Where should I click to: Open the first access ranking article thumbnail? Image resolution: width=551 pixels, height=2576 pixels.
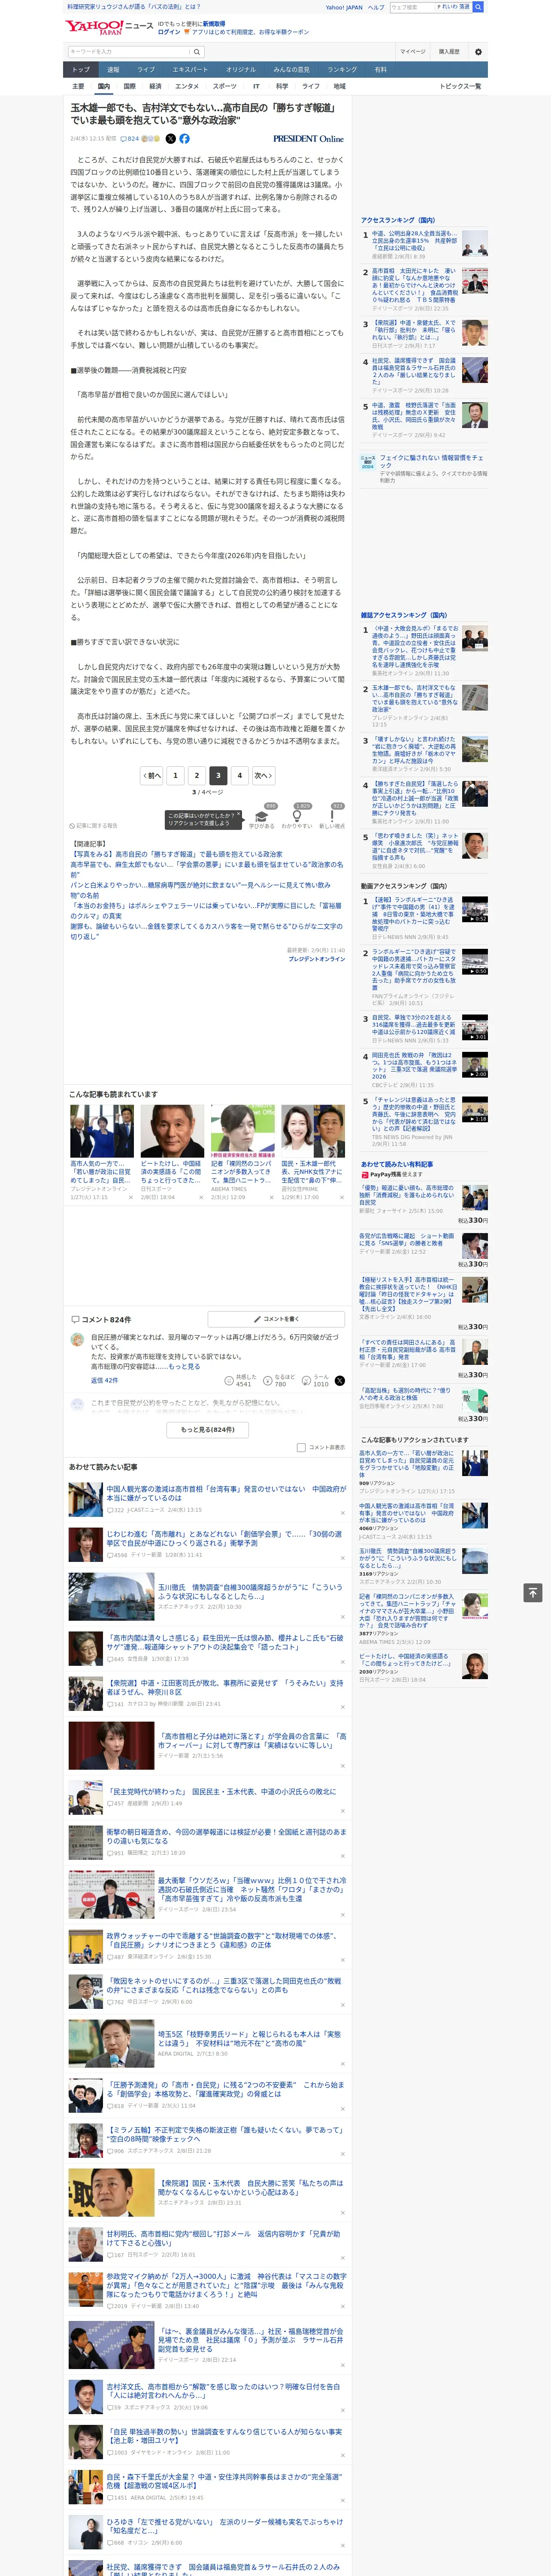475,243
